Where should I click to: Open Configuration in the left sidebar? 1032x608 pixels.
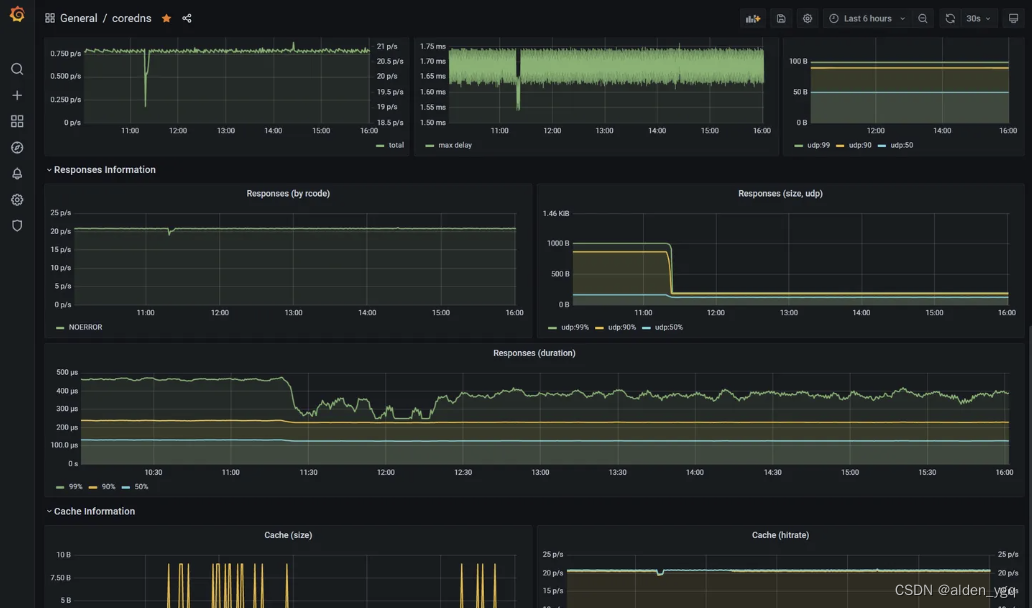click(x=16, y=199)
